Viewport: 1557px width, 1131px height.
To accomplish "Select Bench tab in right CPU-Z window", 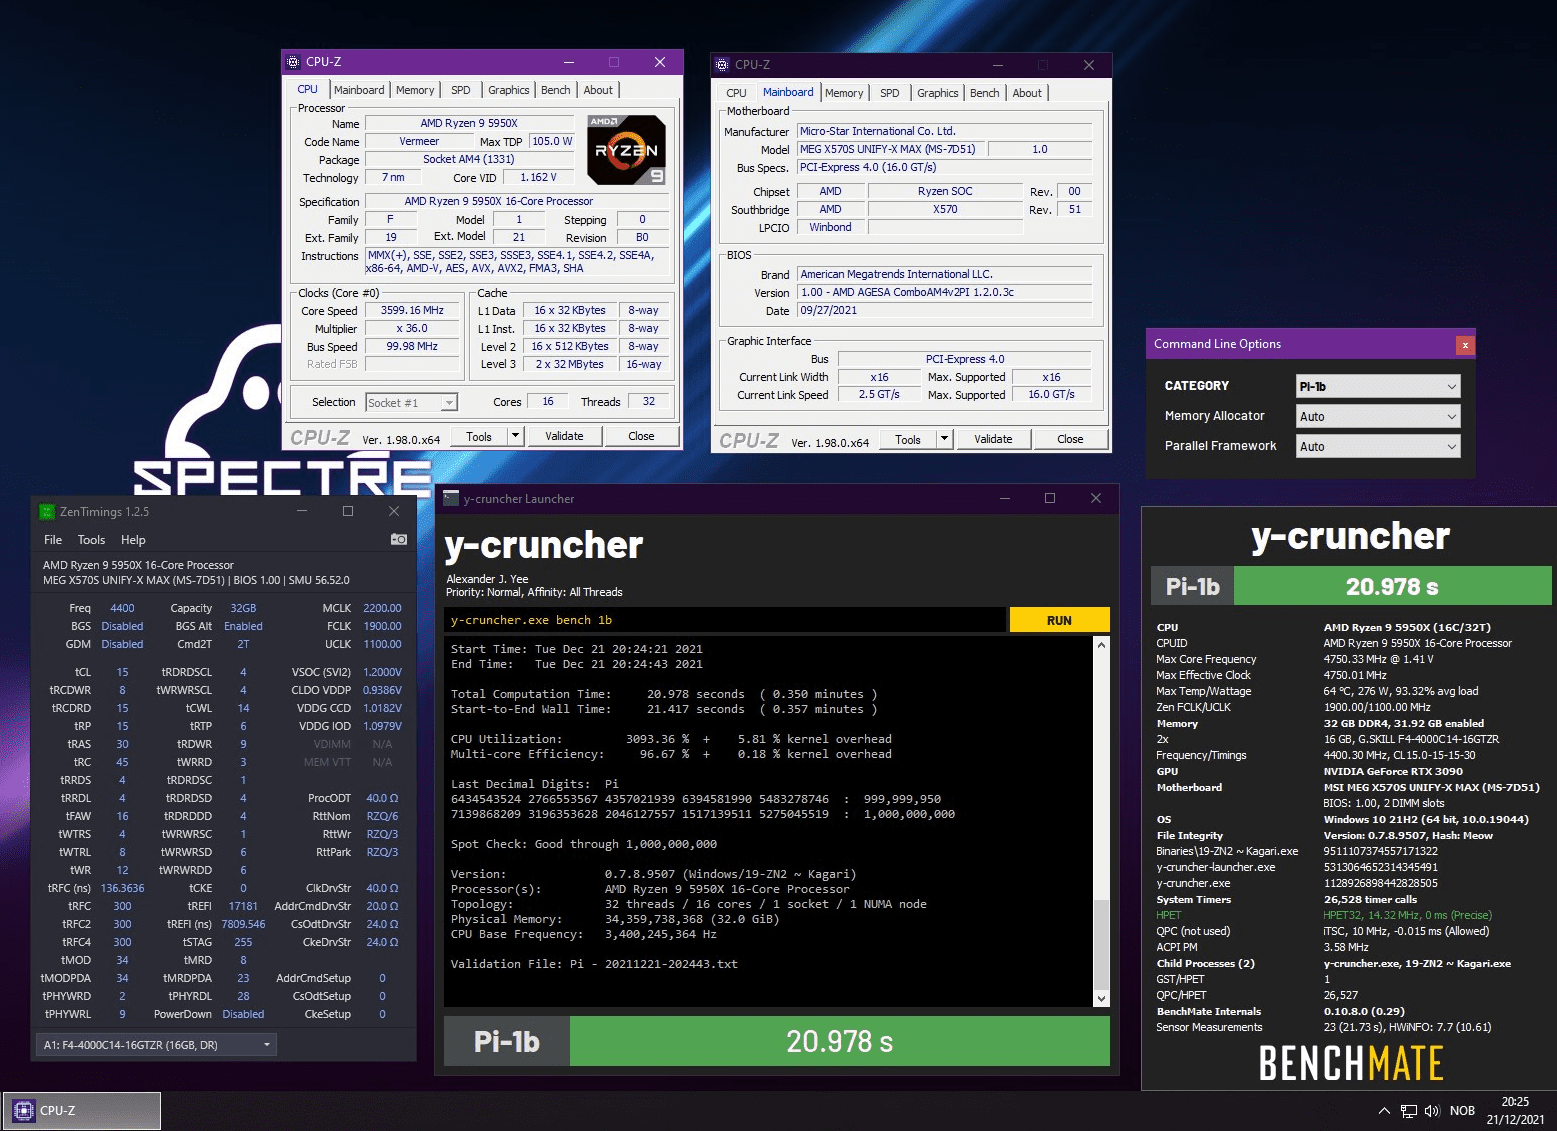I will point(985,93).
